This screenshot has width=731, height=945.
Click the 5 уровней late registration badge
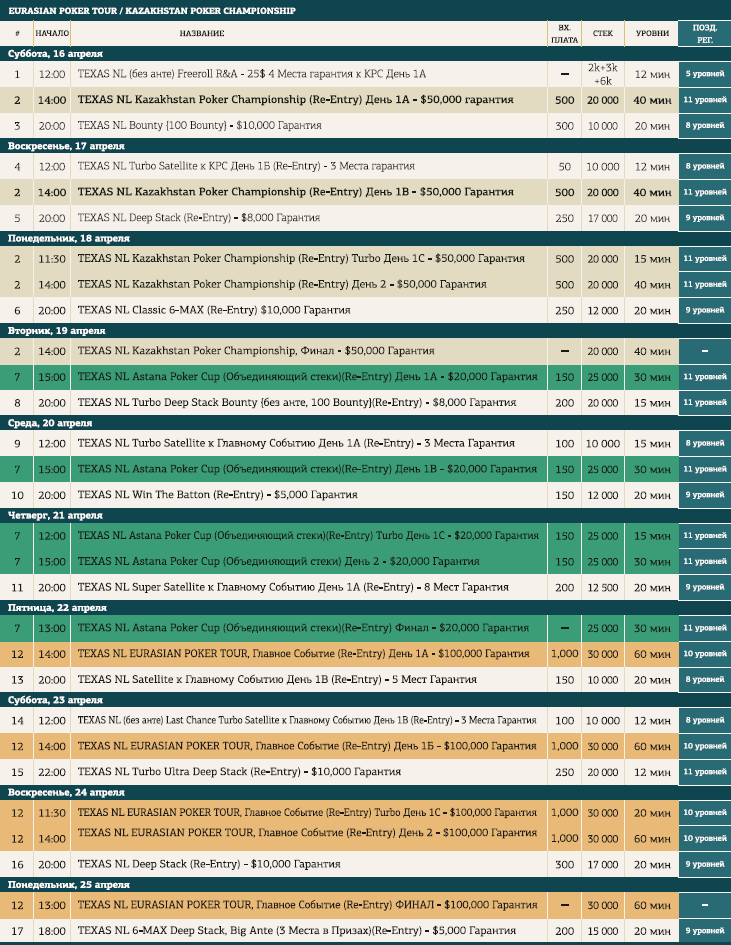[704, 74]
